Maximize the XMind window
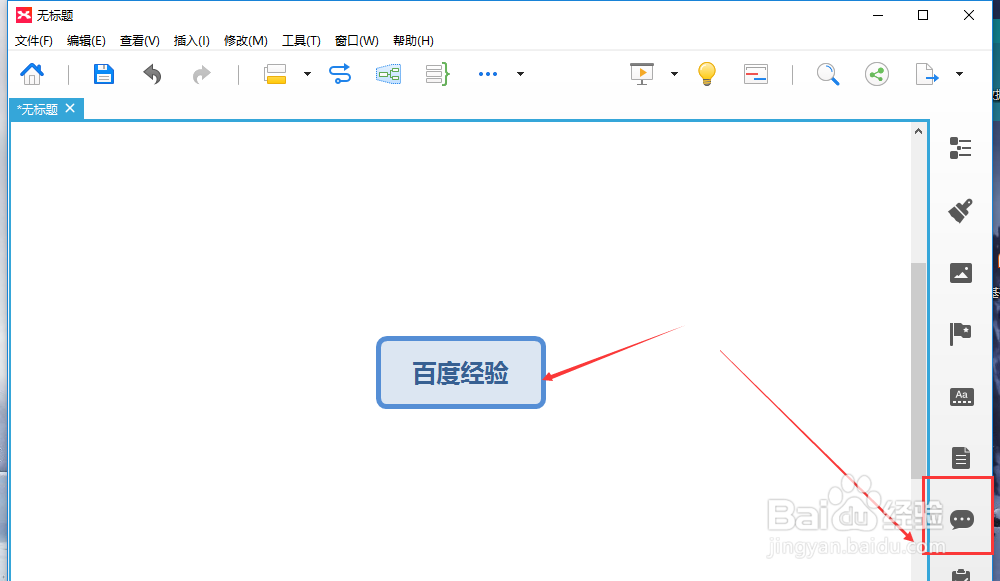 click(x=923, y=15)
